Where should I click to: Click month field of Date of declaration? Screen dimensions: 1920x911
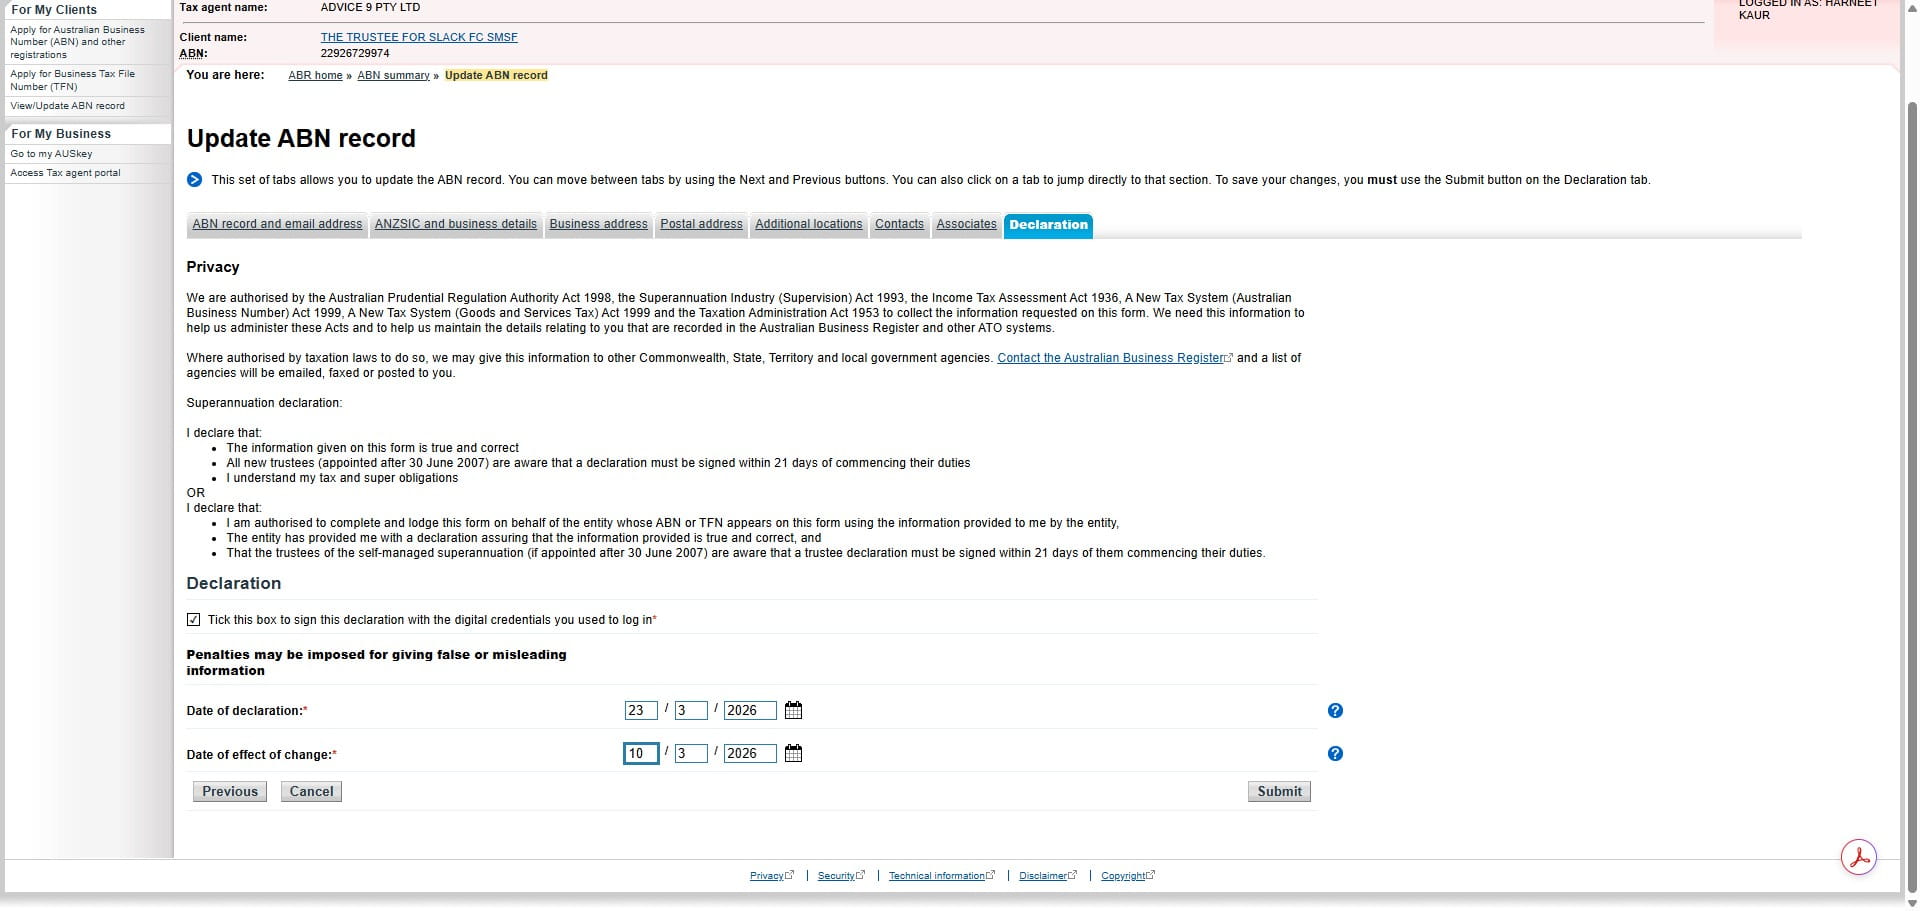click(x=691, y=710)
